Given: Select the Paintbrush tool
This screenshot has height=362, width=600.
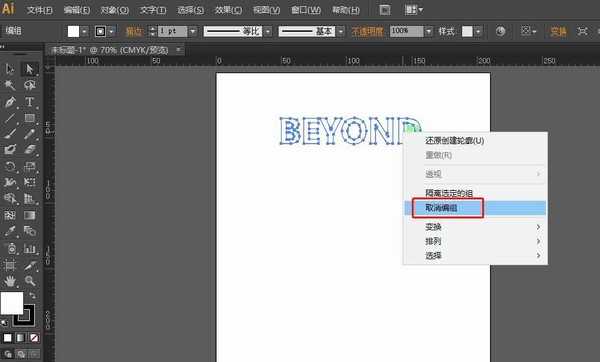Looking at the screenshot, I should pyautogui.click(x=10, y=134).
